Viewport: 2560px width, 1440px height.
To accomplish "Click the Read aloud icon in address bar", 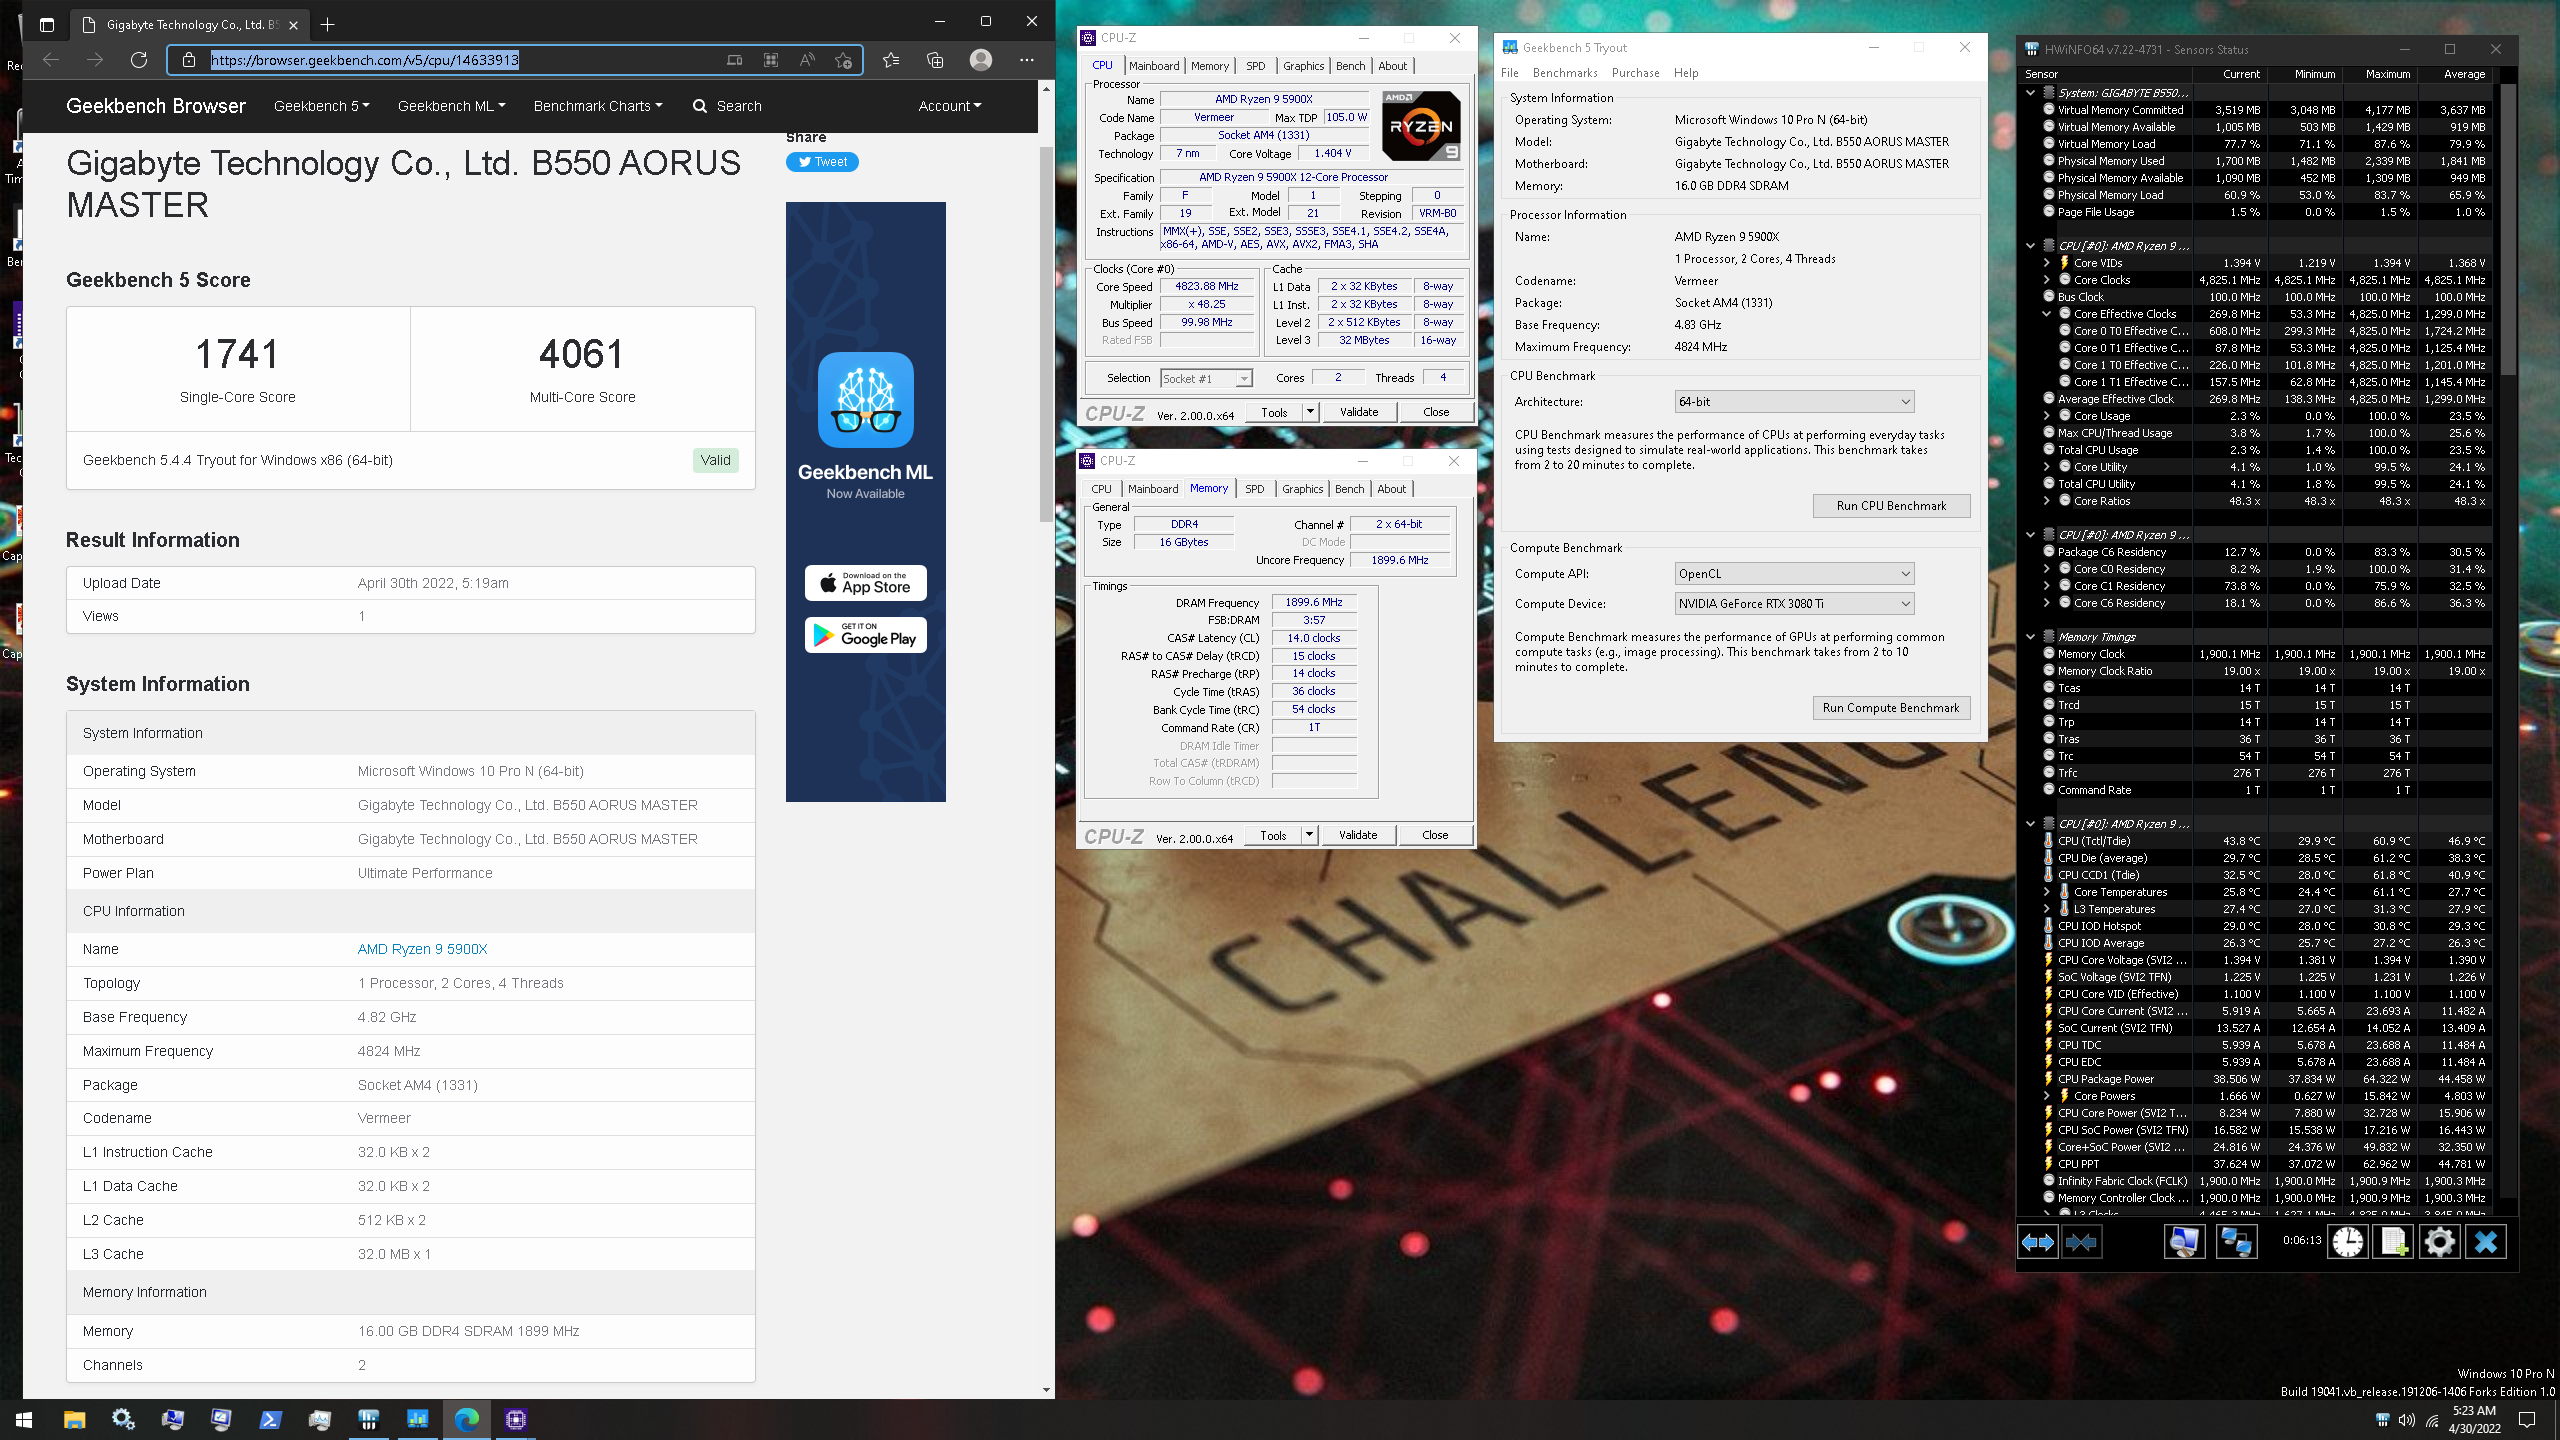I will (807, 60).
